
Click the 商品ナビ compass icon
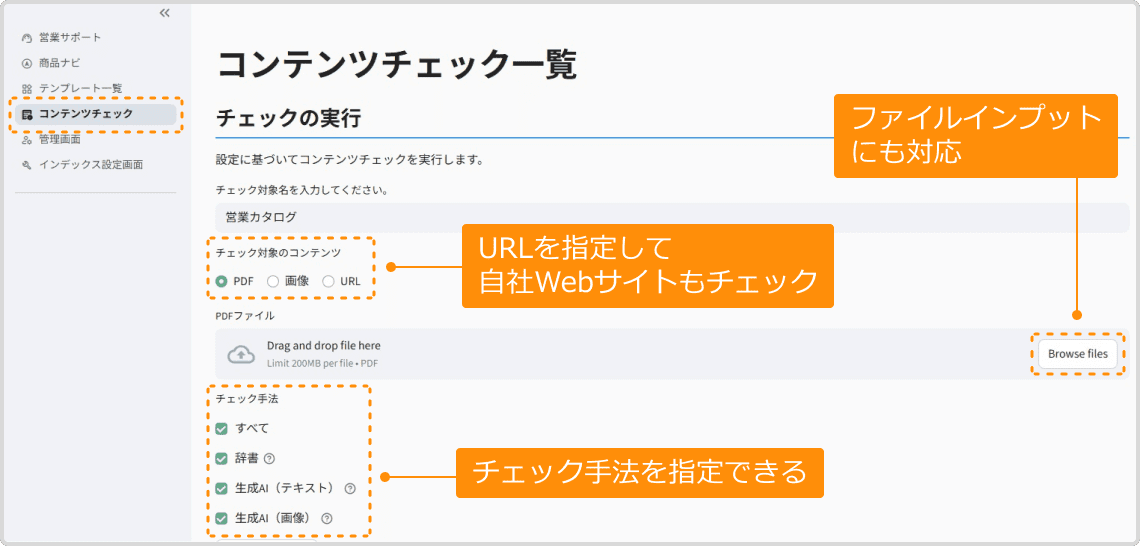pyautogui.click(x=28, y=63)
